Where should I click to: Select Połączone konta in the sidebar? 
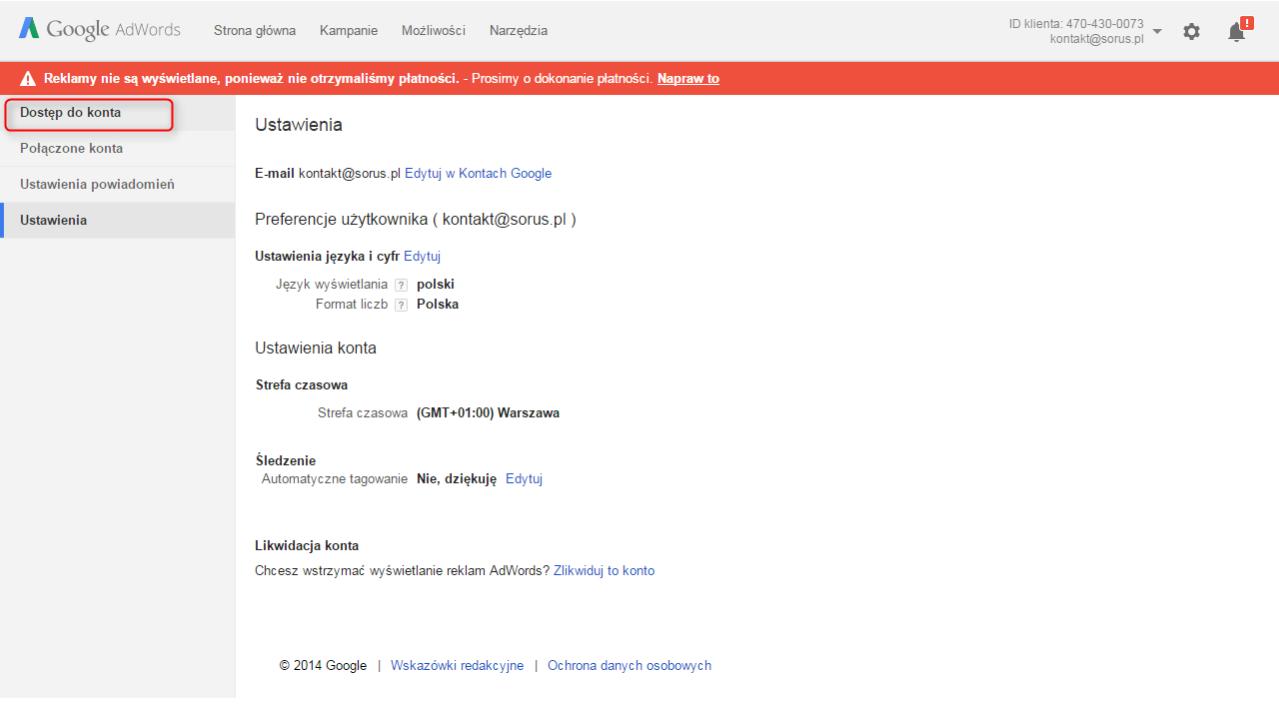(x=117, y=149)
